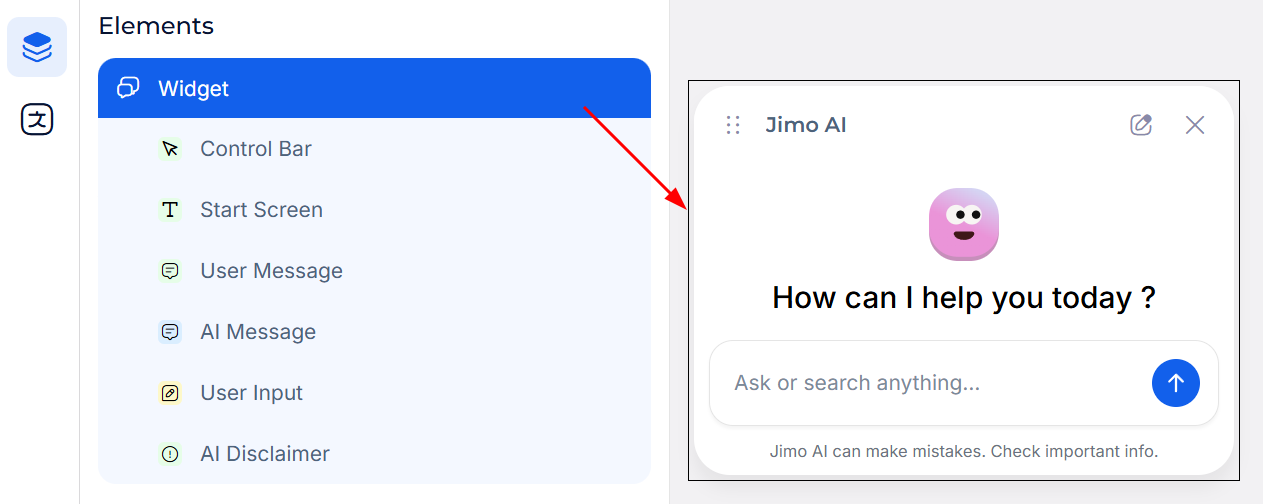This screenshot has height=504, width=1263.
Task: Click the User Input pencil icon
Action: pyautogui.click(x=170, y=393)
